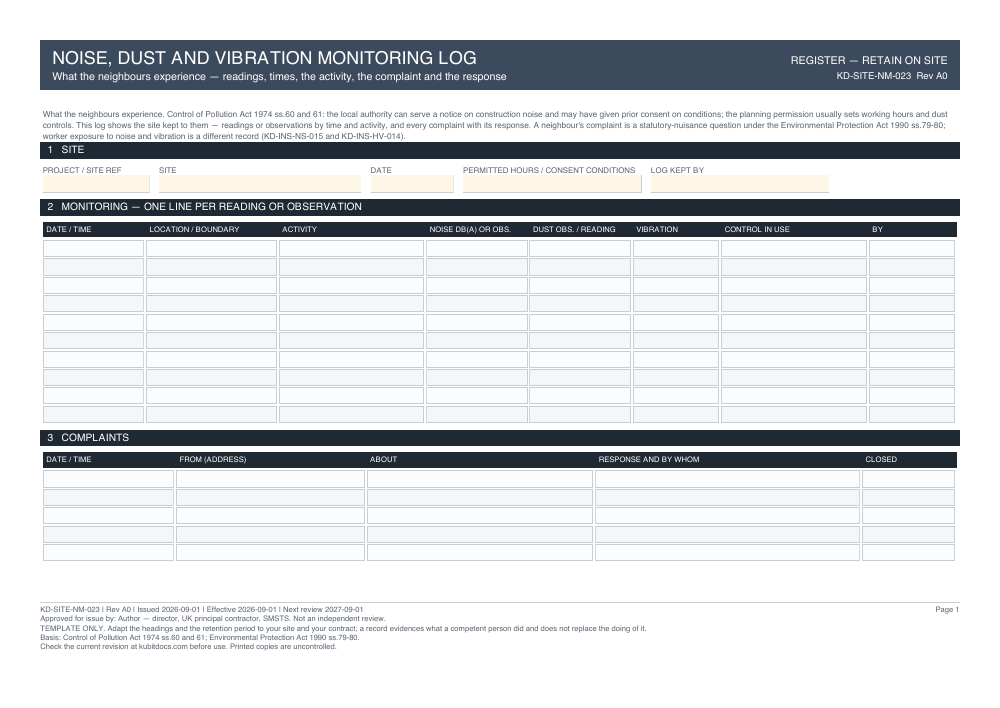
Task: Click the header subtitle 'What the neighbours experience — readings...'
Action: [x=279, y=77]
